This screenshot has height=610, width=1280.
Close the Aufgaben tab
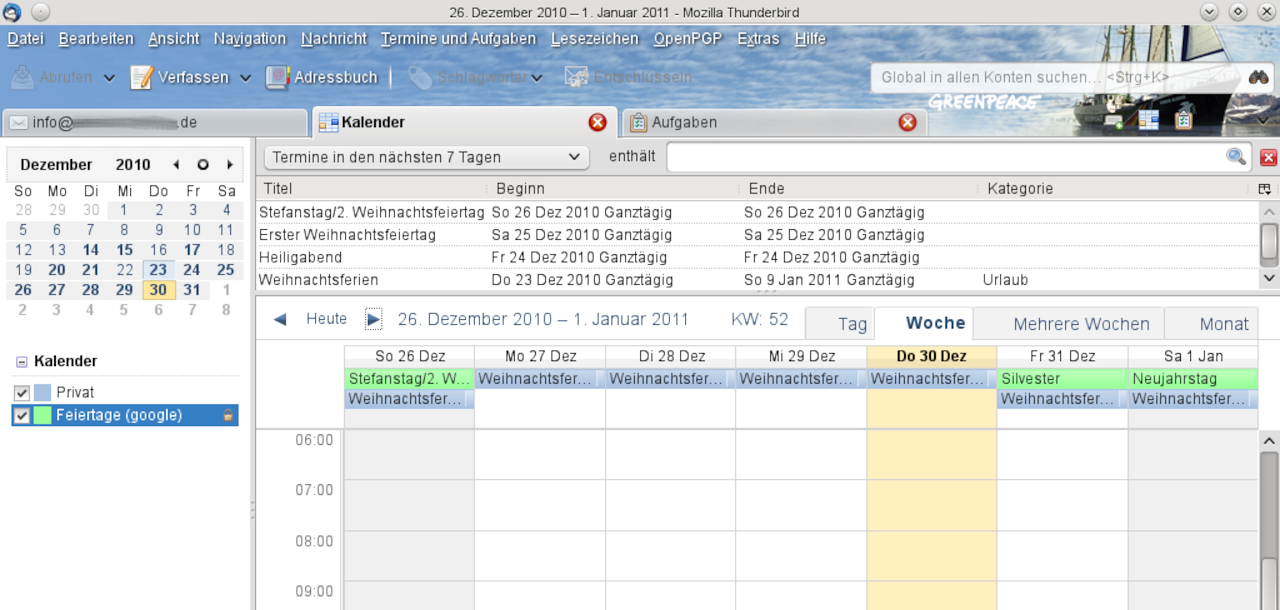click(907, 122)
